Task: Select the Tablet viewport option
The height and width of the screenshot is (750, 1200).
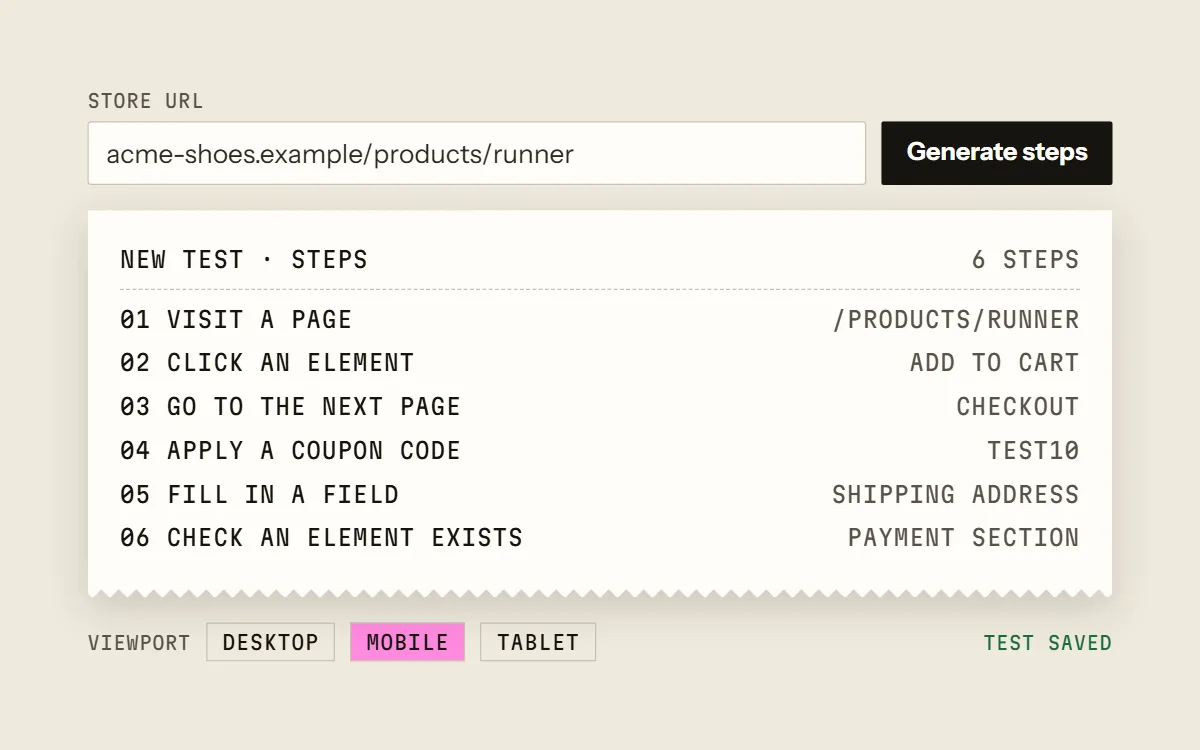Action: [538, 642]
